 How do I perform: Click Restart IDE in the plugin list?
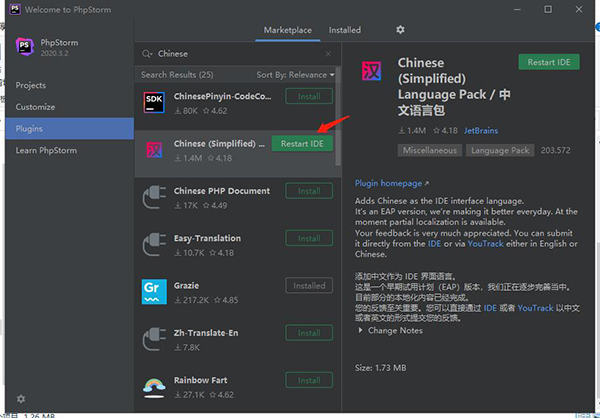point(302,144)
